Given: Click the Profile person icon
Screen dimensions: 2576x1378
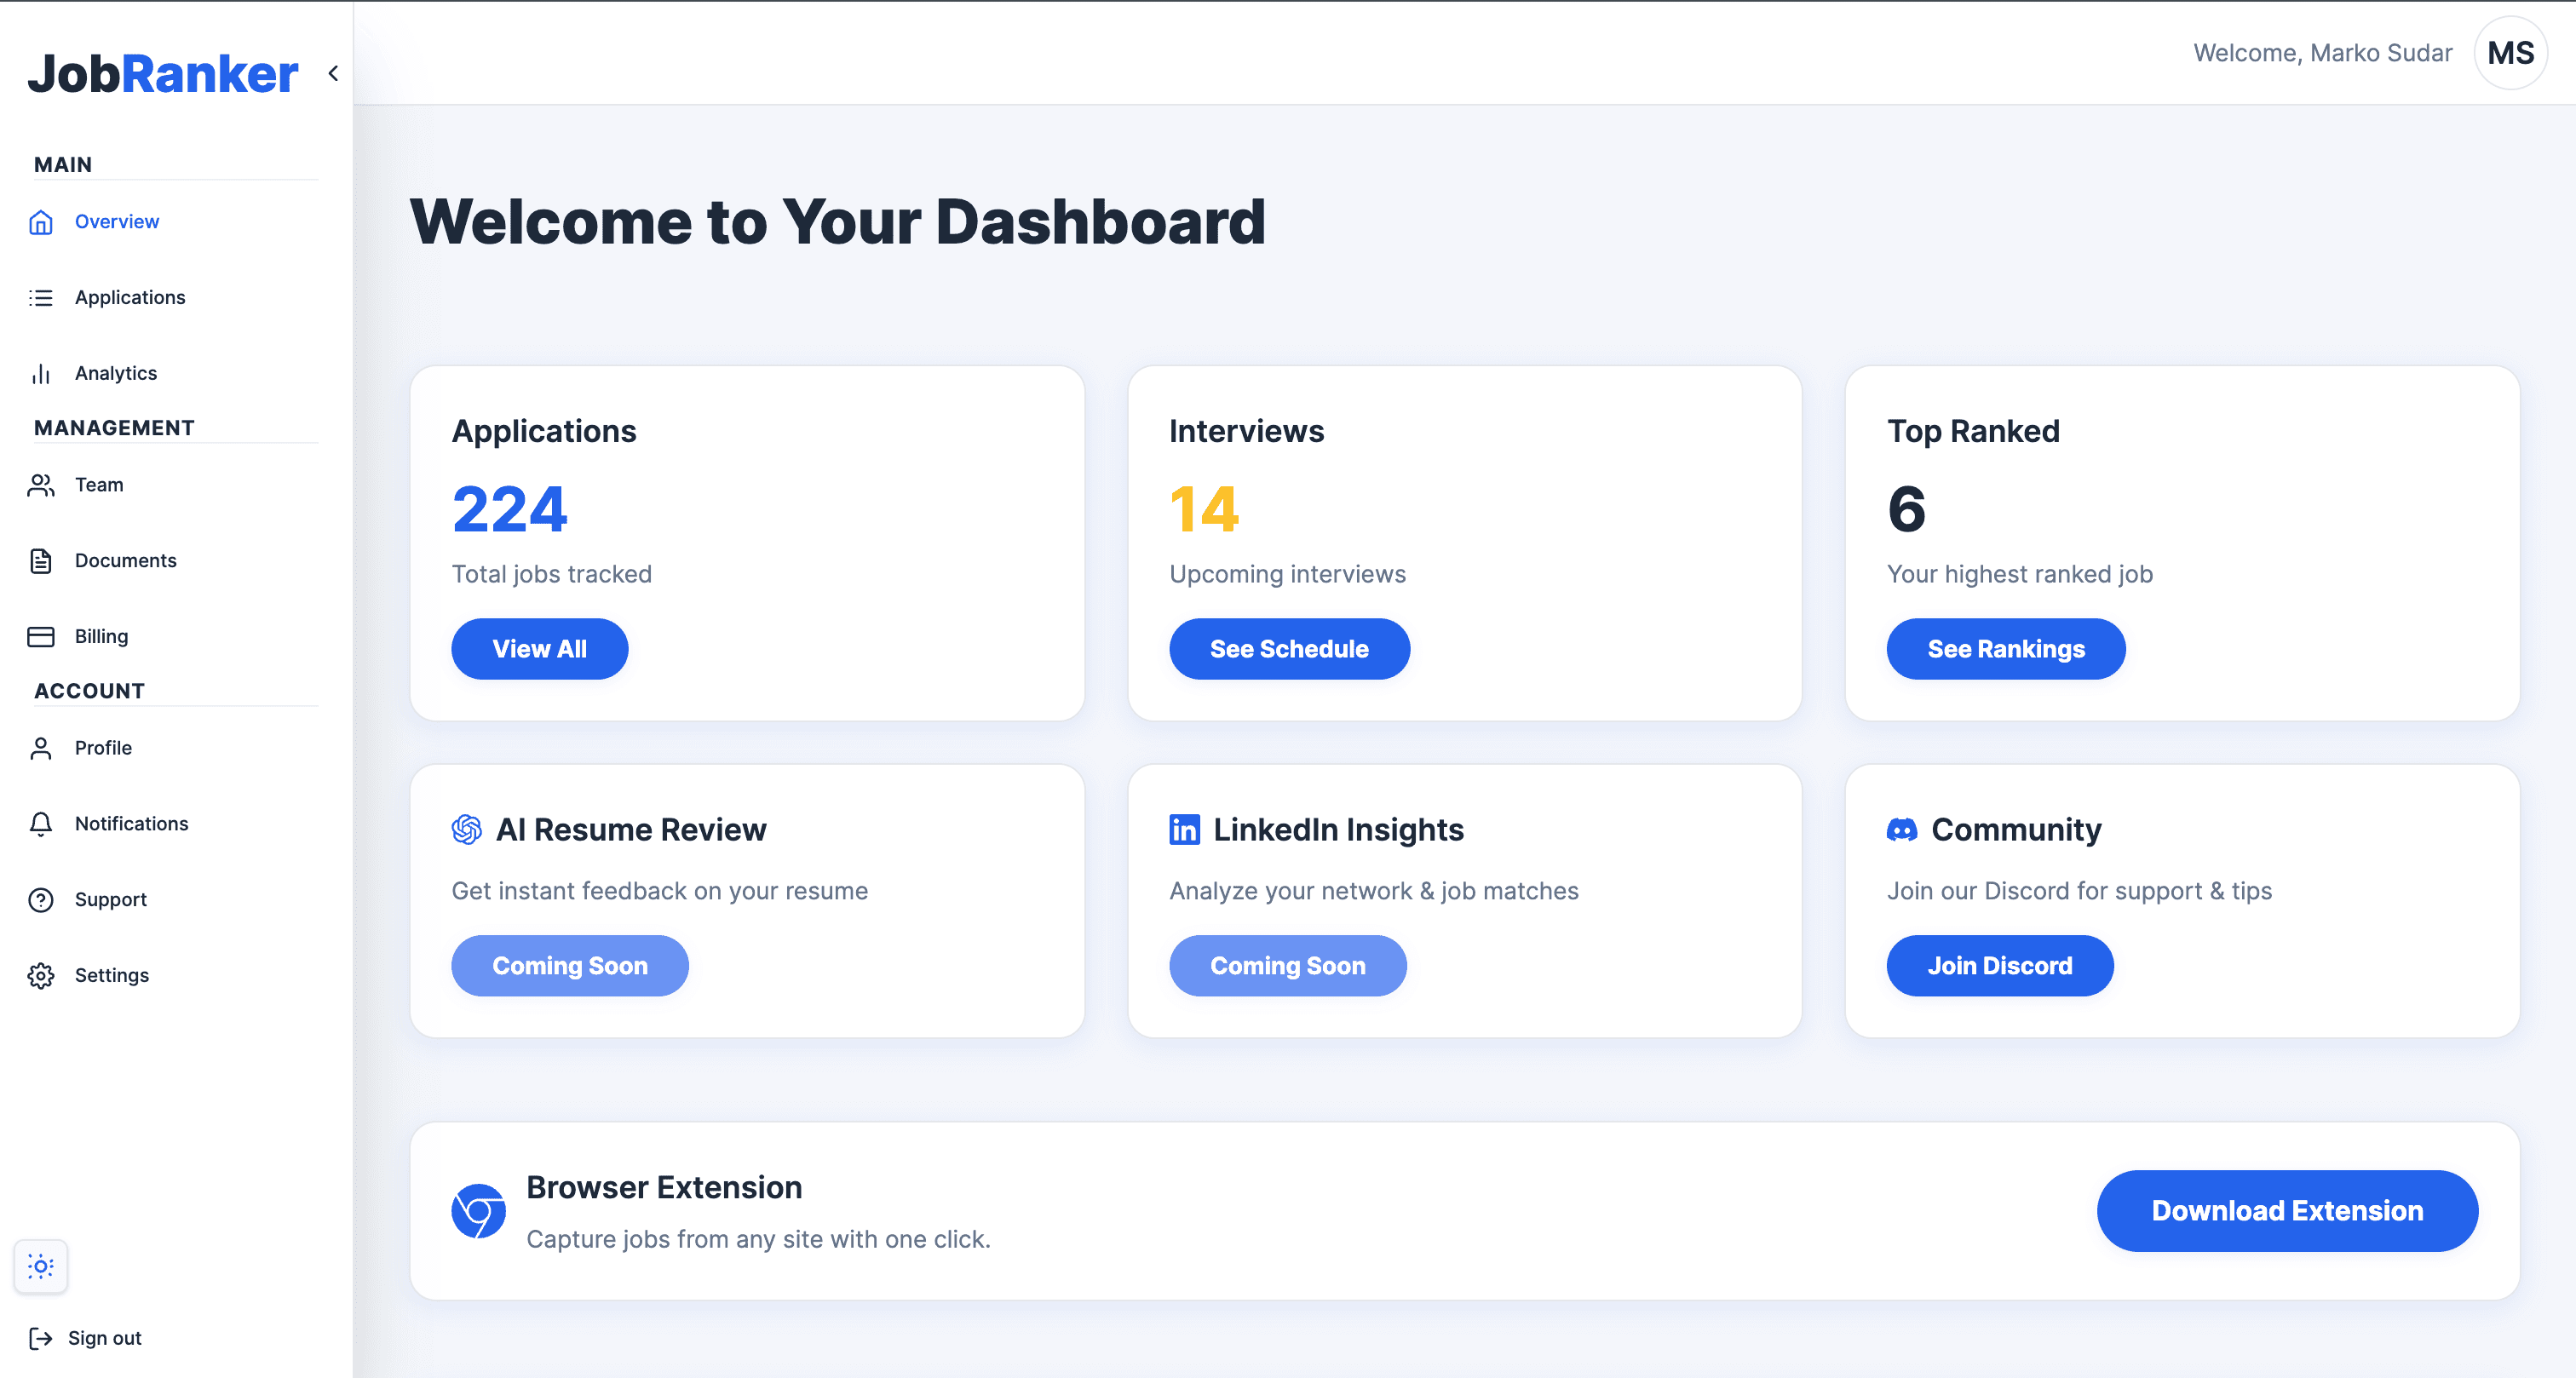Looking at the screenshot, I should pos(40,748).
